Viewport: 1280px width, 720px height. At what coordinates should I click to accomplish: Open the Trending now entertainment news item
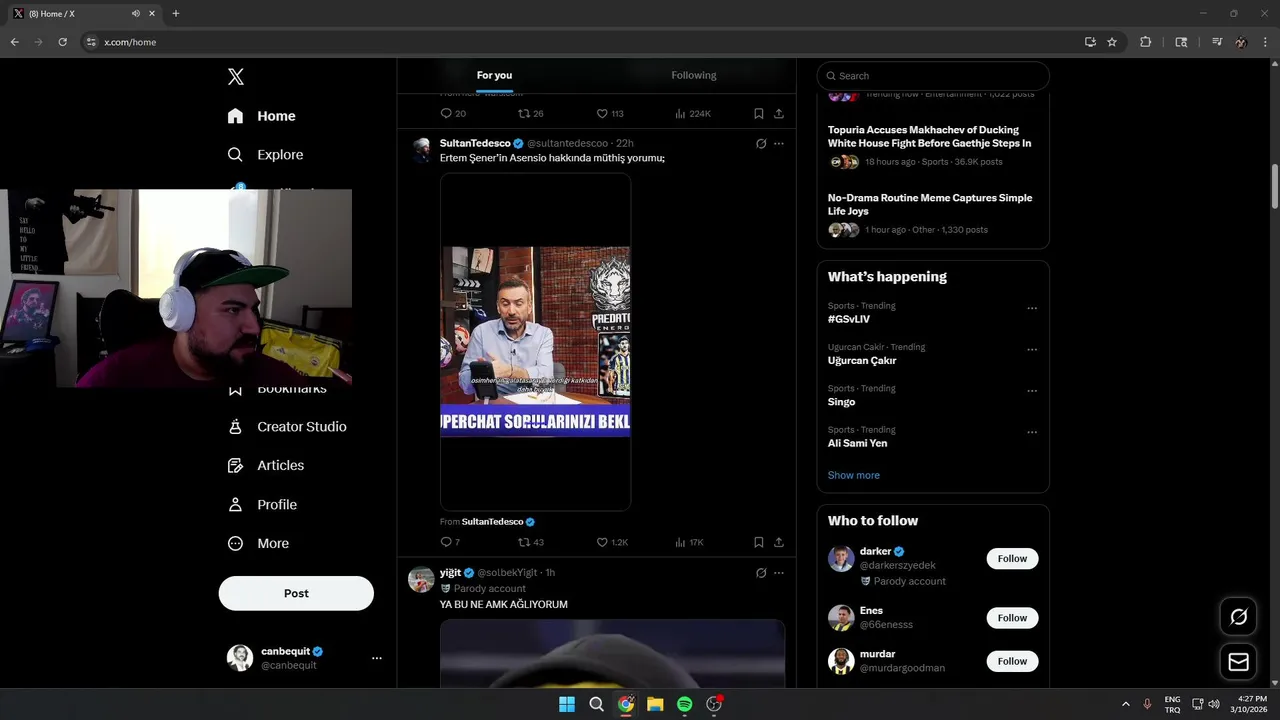(933, 94)
